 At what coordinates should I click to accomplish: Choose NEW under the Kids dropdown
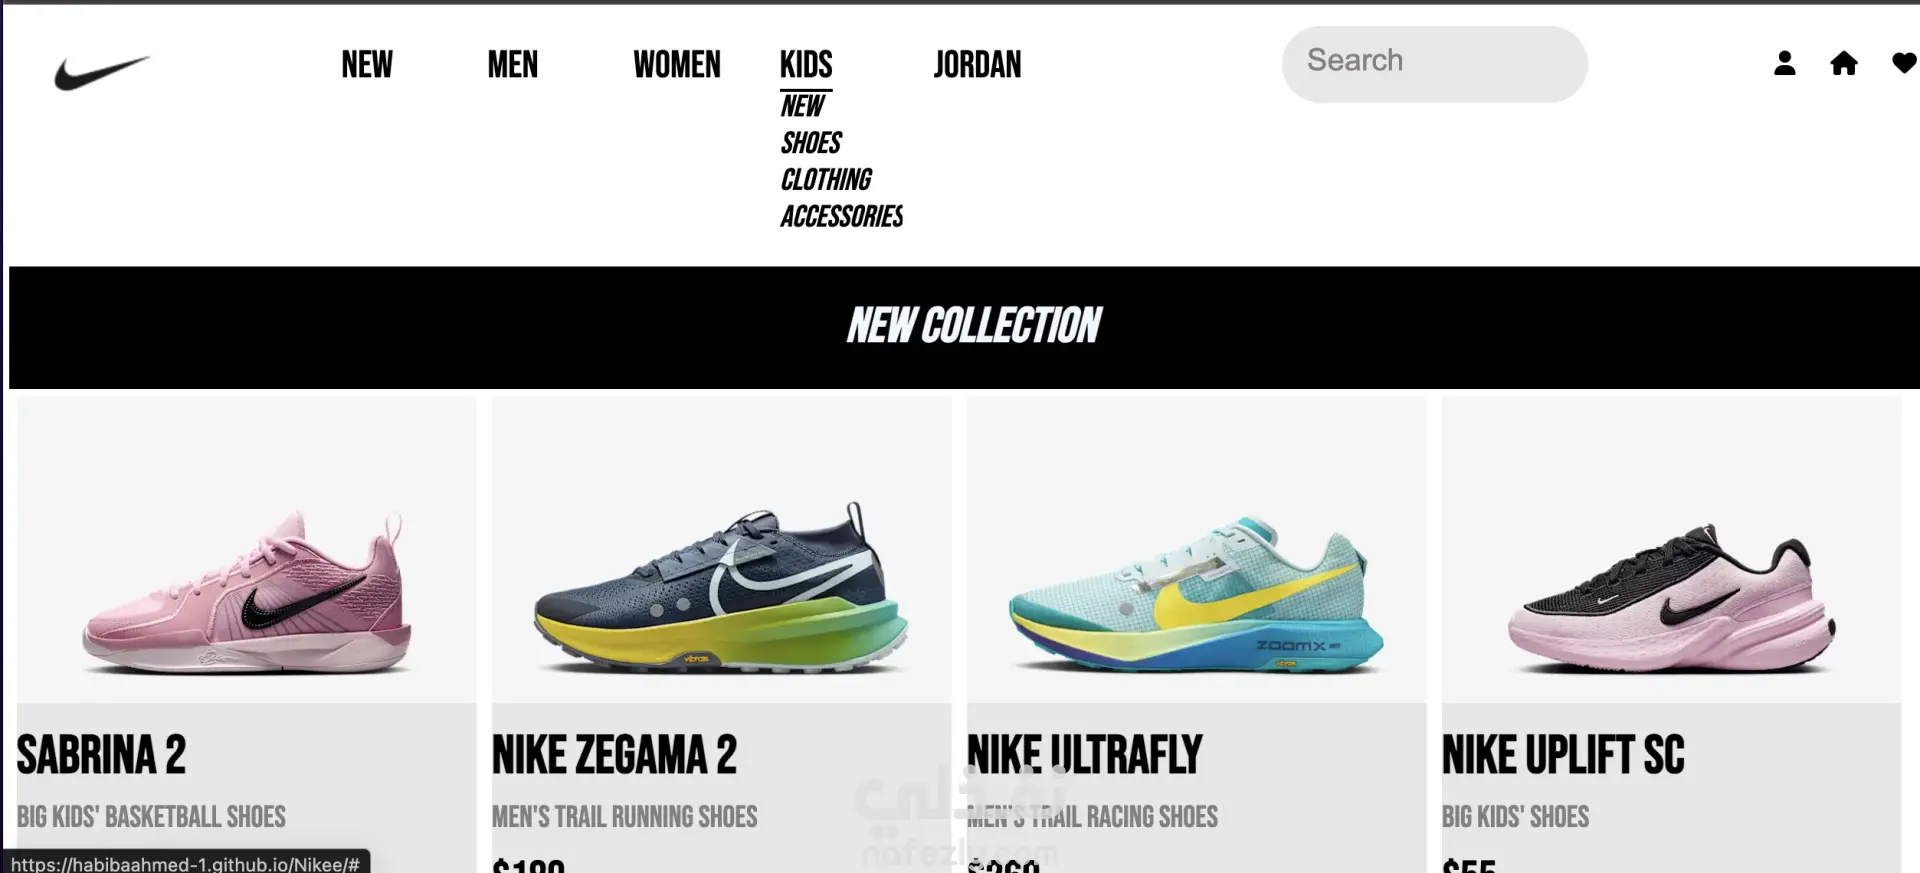[803, 106]
